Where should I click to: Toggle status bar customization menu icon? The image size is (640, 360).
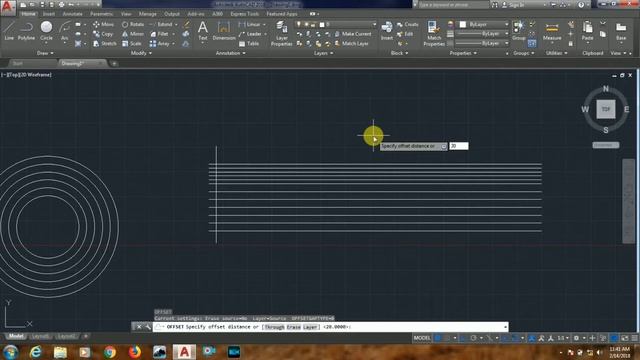click(x=635, y=338)
